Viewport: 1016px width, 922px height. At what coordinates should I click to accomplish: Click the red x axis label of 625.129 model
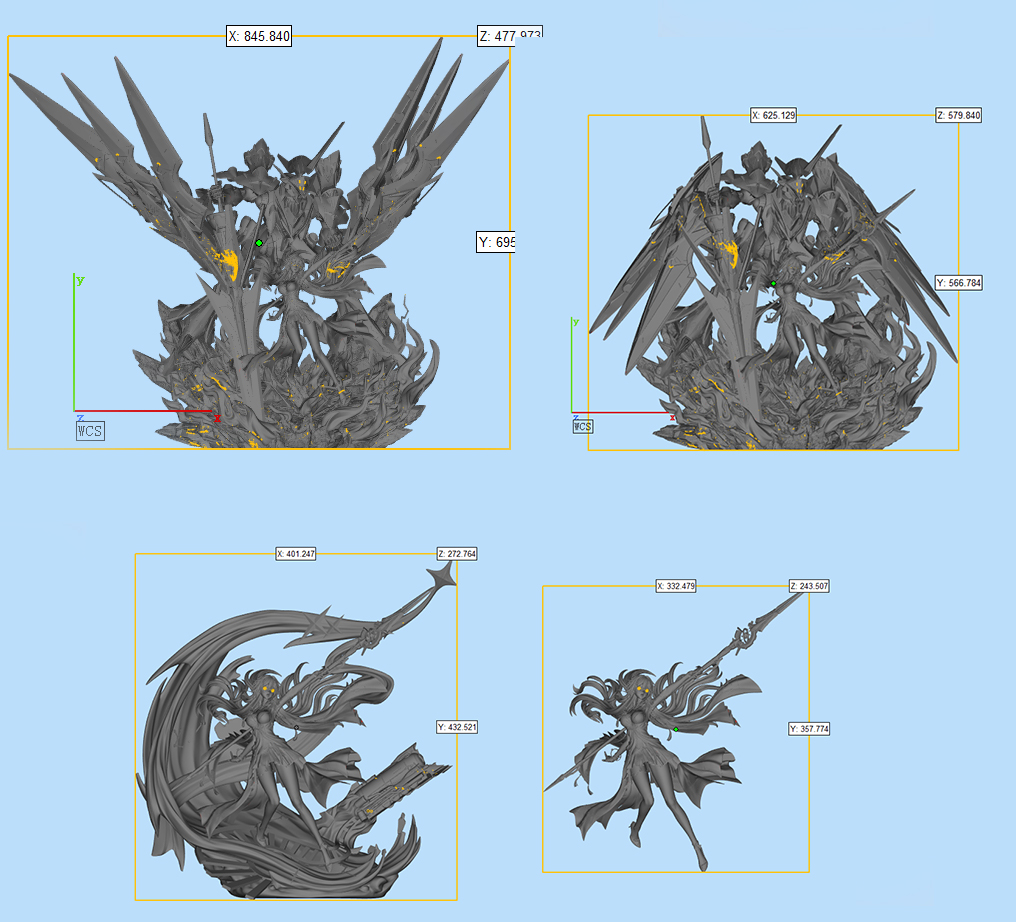pos(672,418)
